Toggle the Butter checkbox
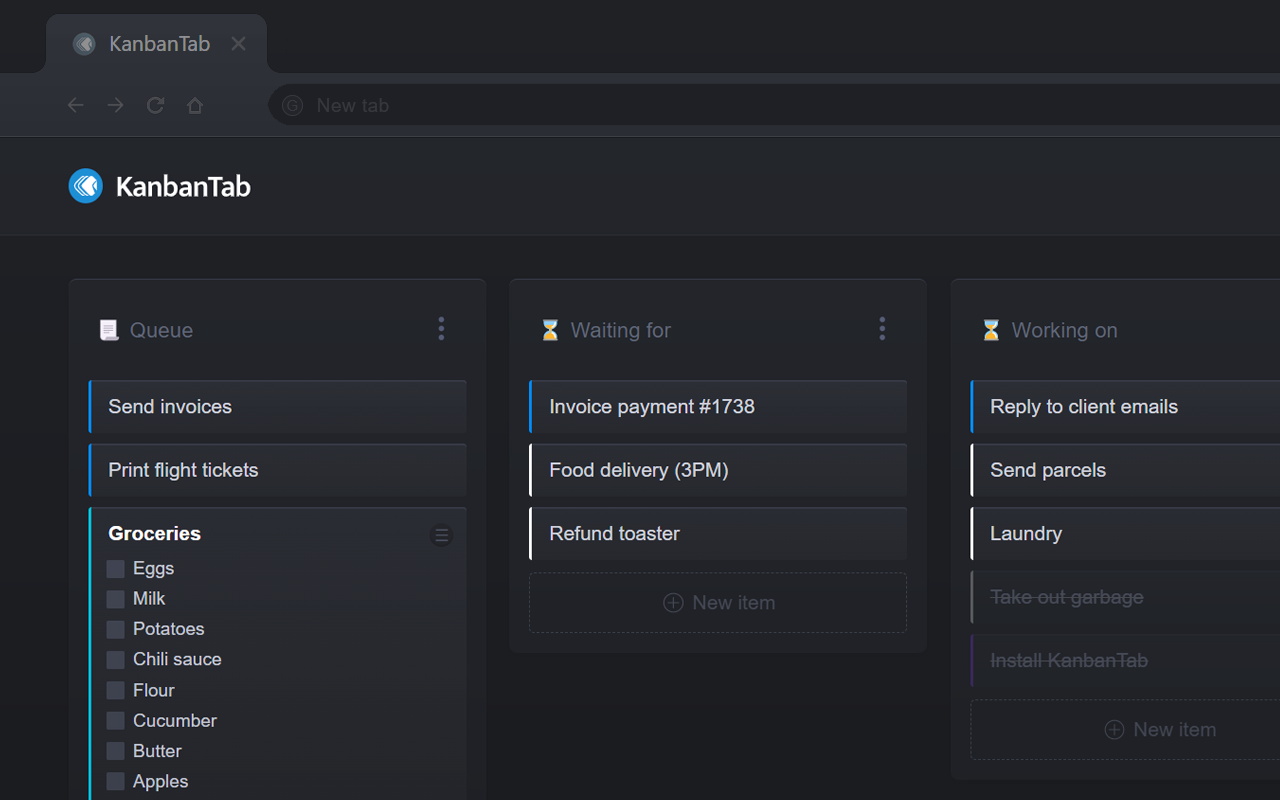The image size is (1280, 800). [116, 751]
